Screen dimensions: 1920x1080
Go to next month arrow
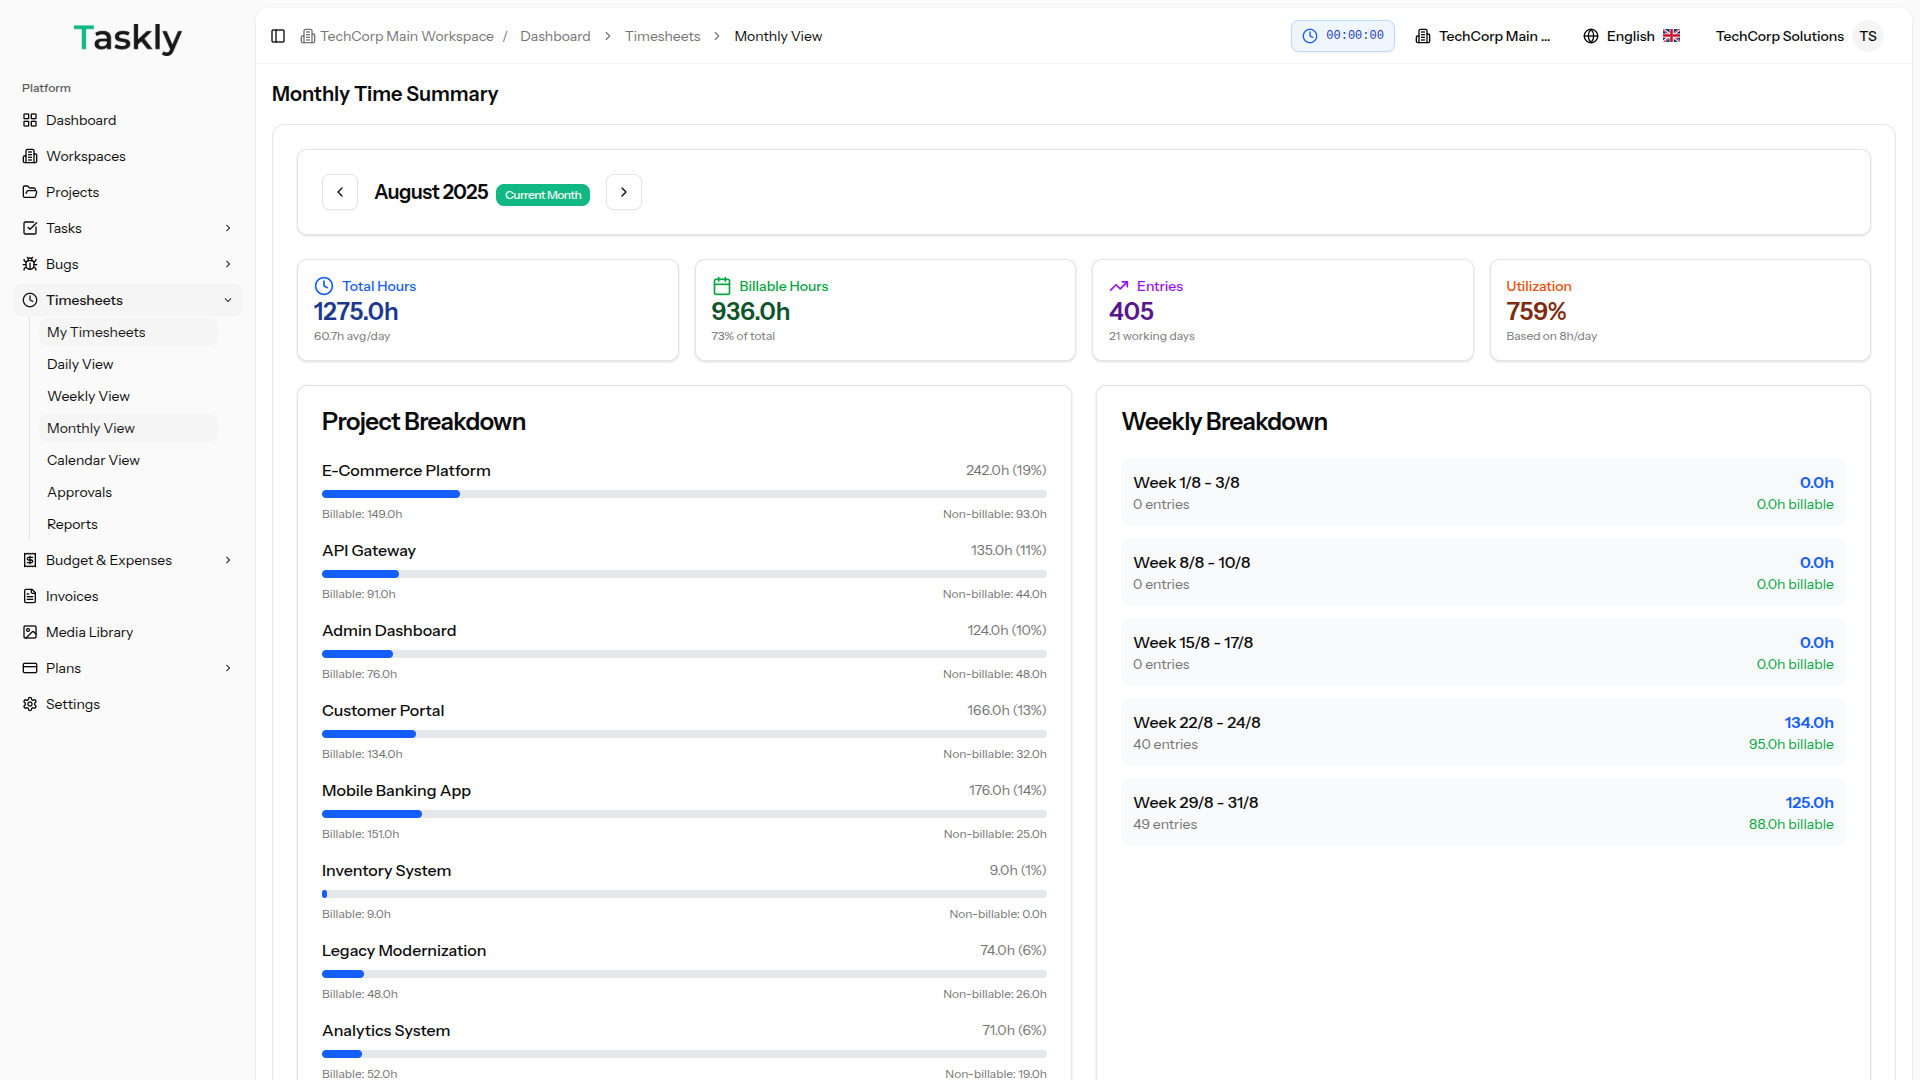pyautogui.click(x=624, y=192)
